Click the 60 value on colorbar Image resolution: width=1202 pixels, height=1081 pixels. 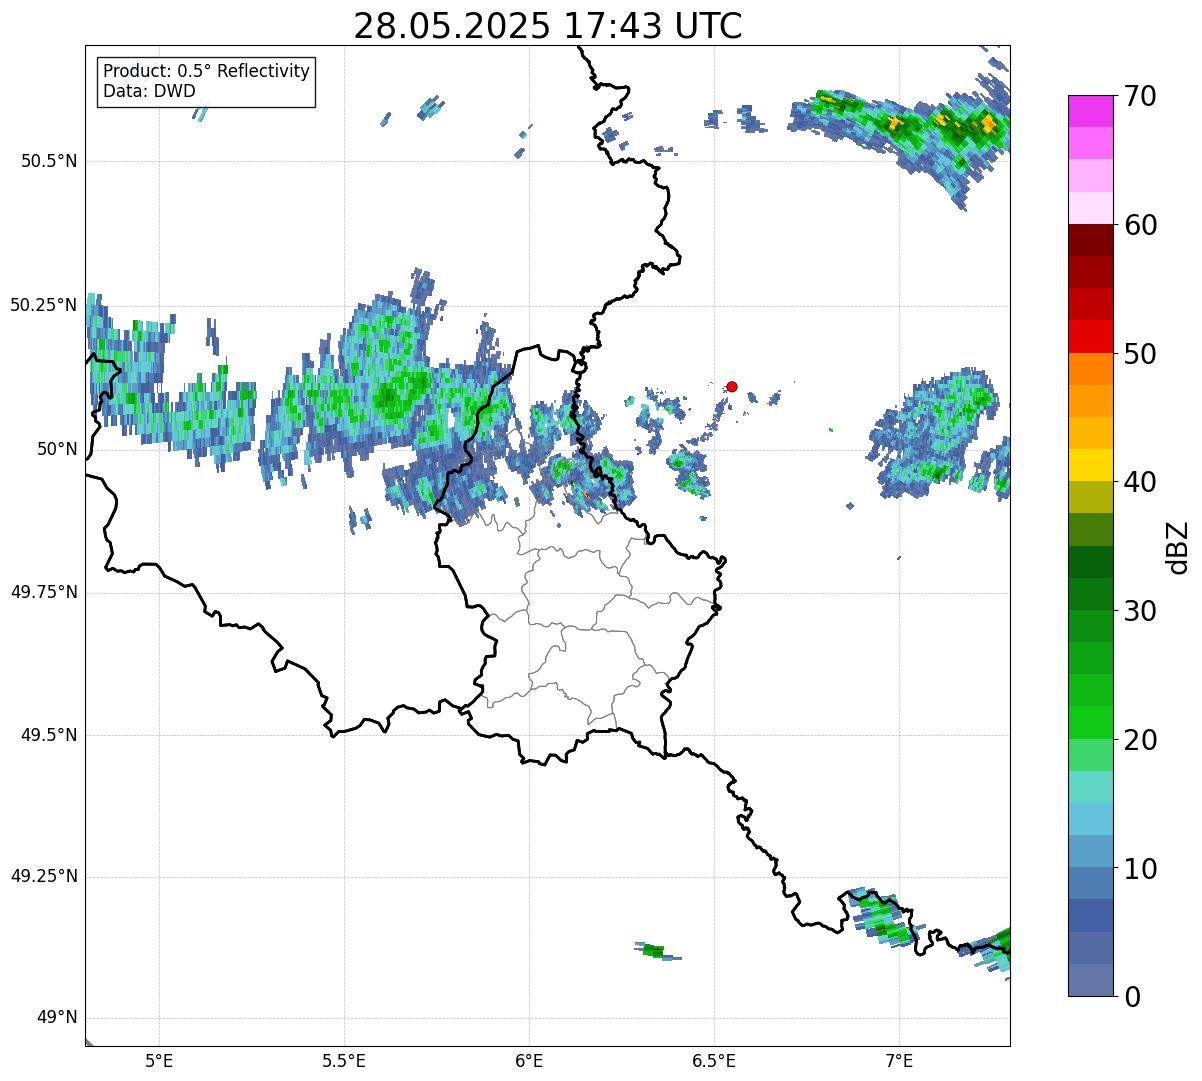point(1140,225)
